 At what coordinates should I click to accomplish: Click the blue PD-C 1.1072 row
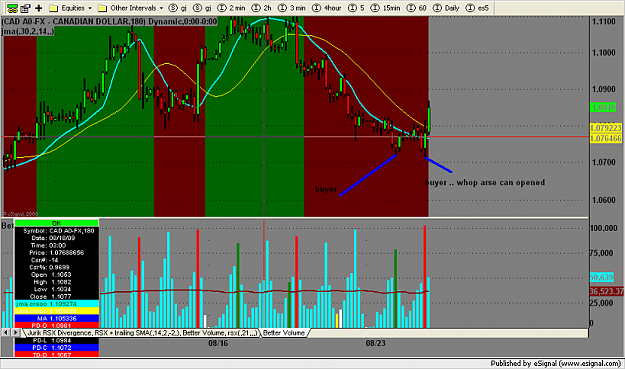[57, 347]
